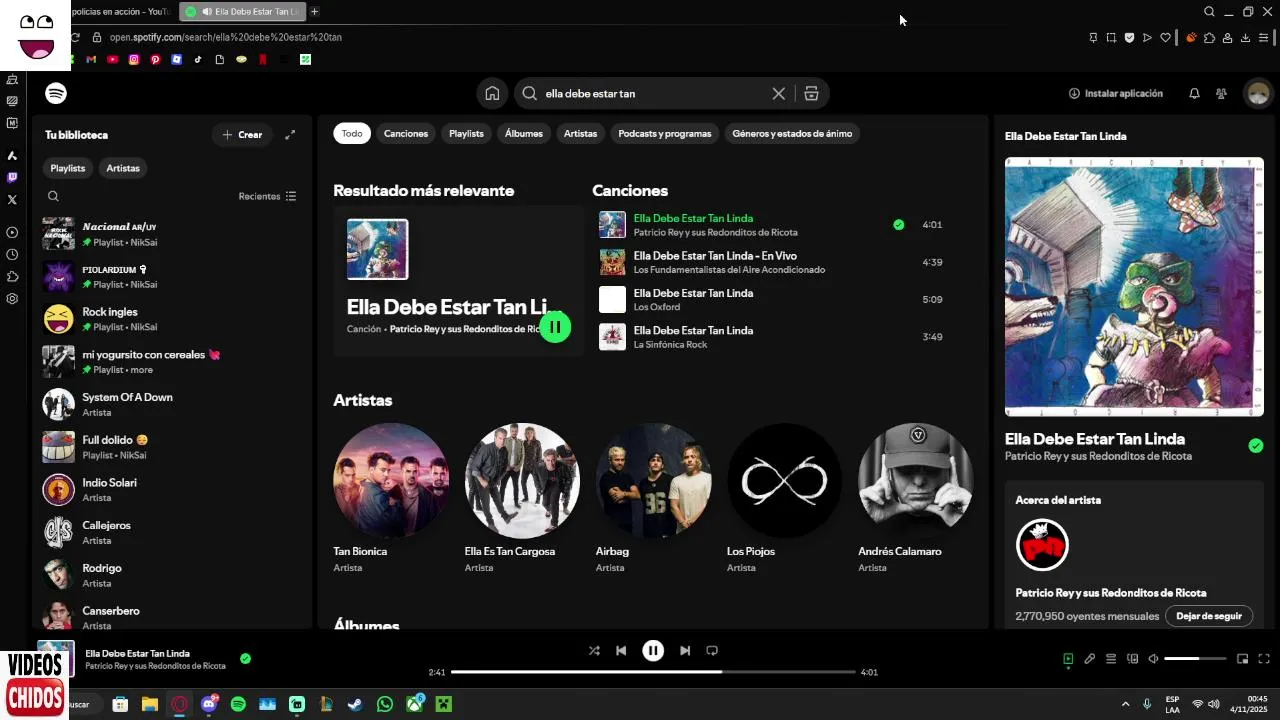1280x720 pixels.
Task: Enter fullscreen player mode
Action: tap(1264, 659)
